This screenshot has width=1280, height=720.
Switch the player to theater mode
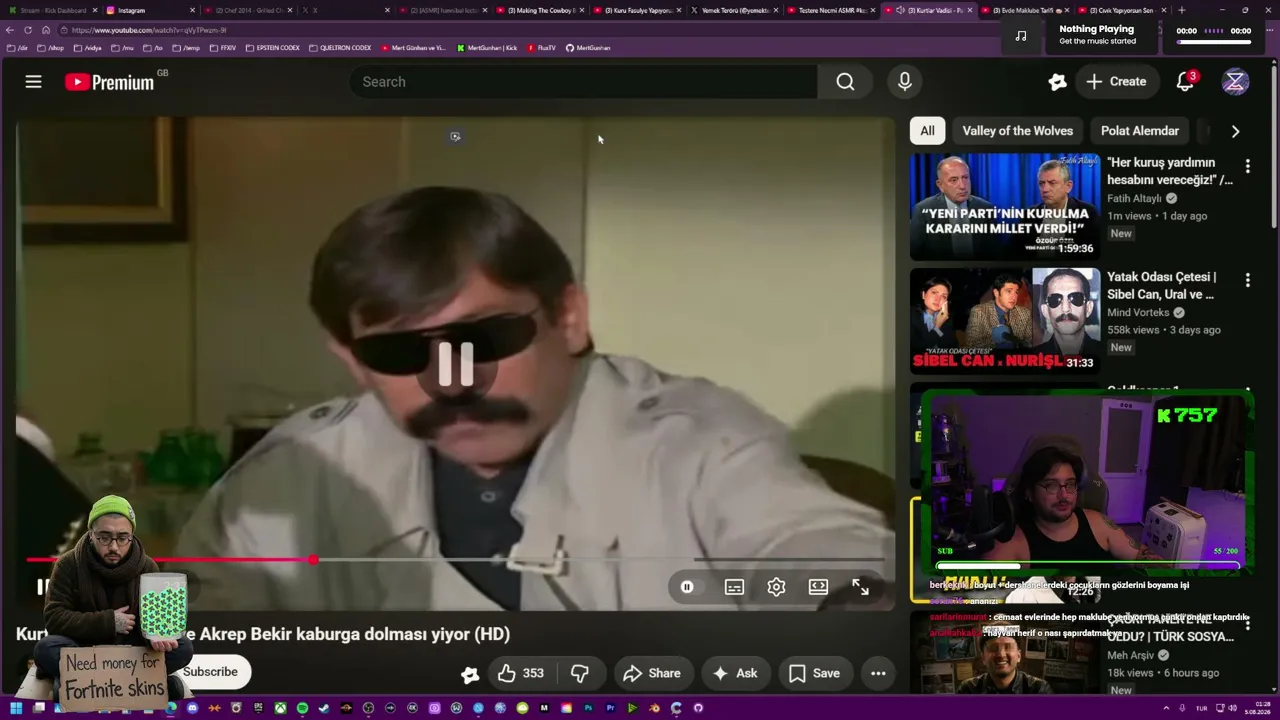tap(818, 587)
